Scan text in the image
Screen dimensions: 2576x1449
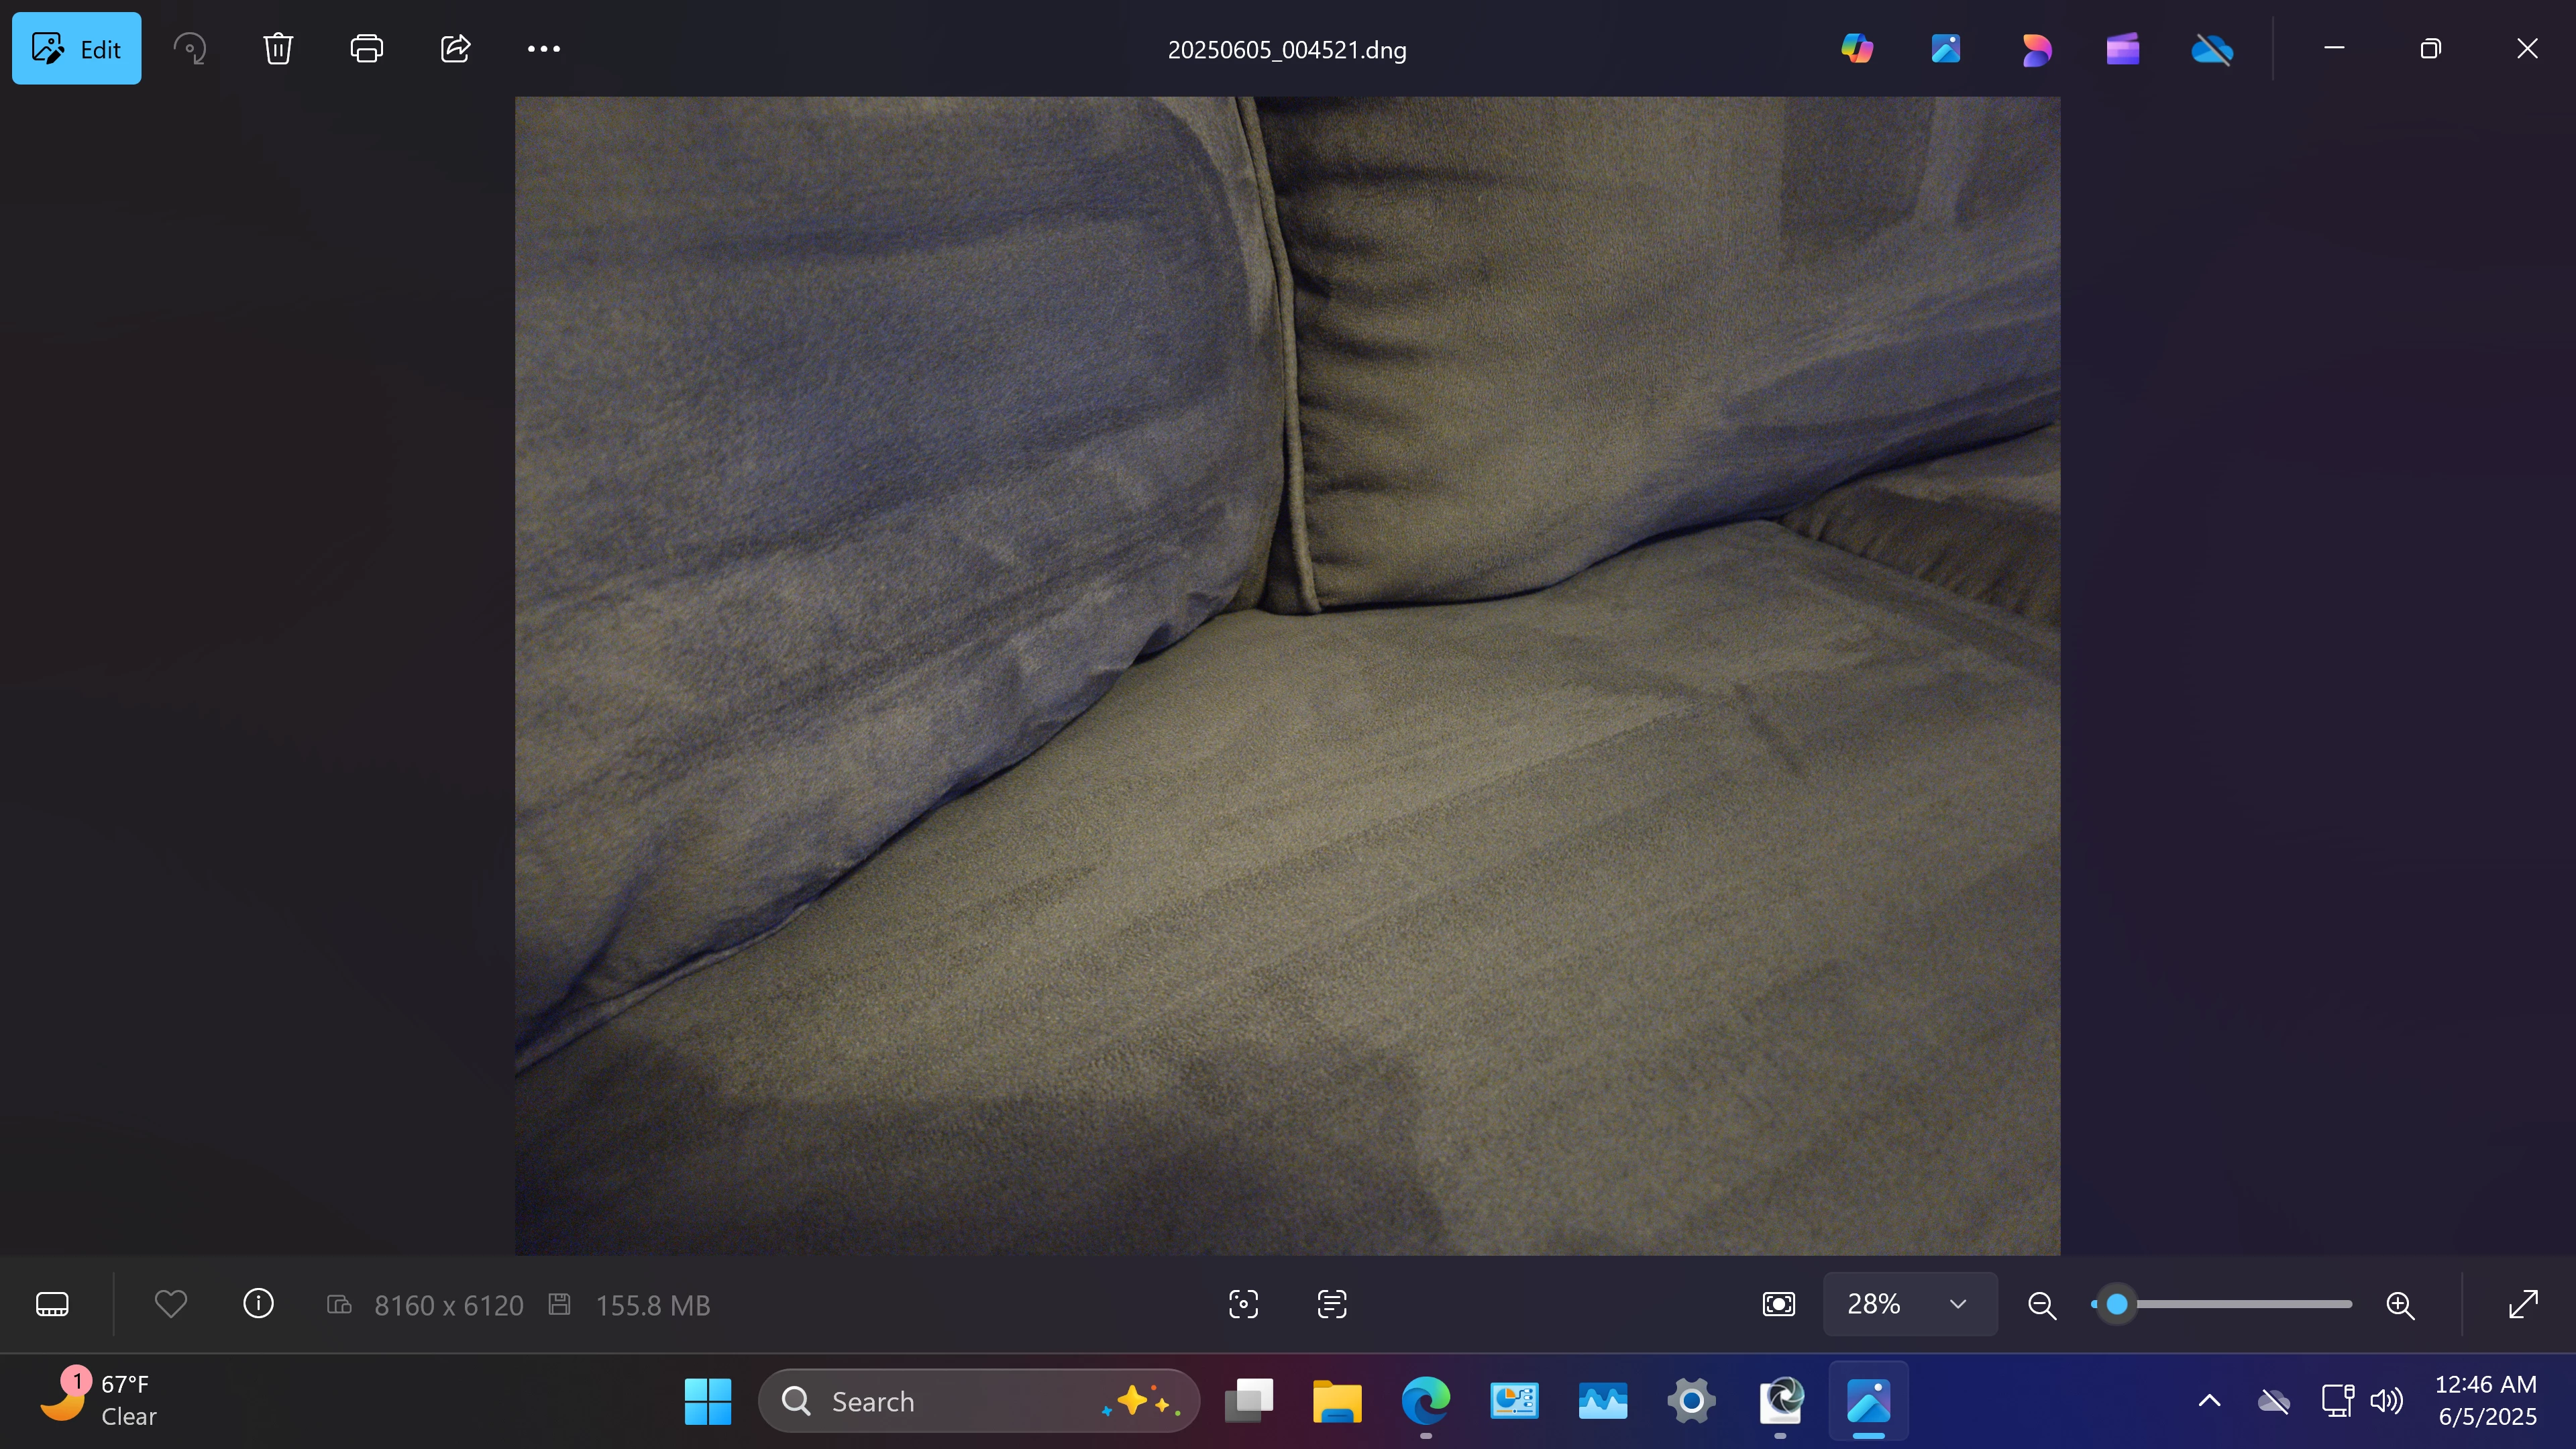coord(1332,1304)
